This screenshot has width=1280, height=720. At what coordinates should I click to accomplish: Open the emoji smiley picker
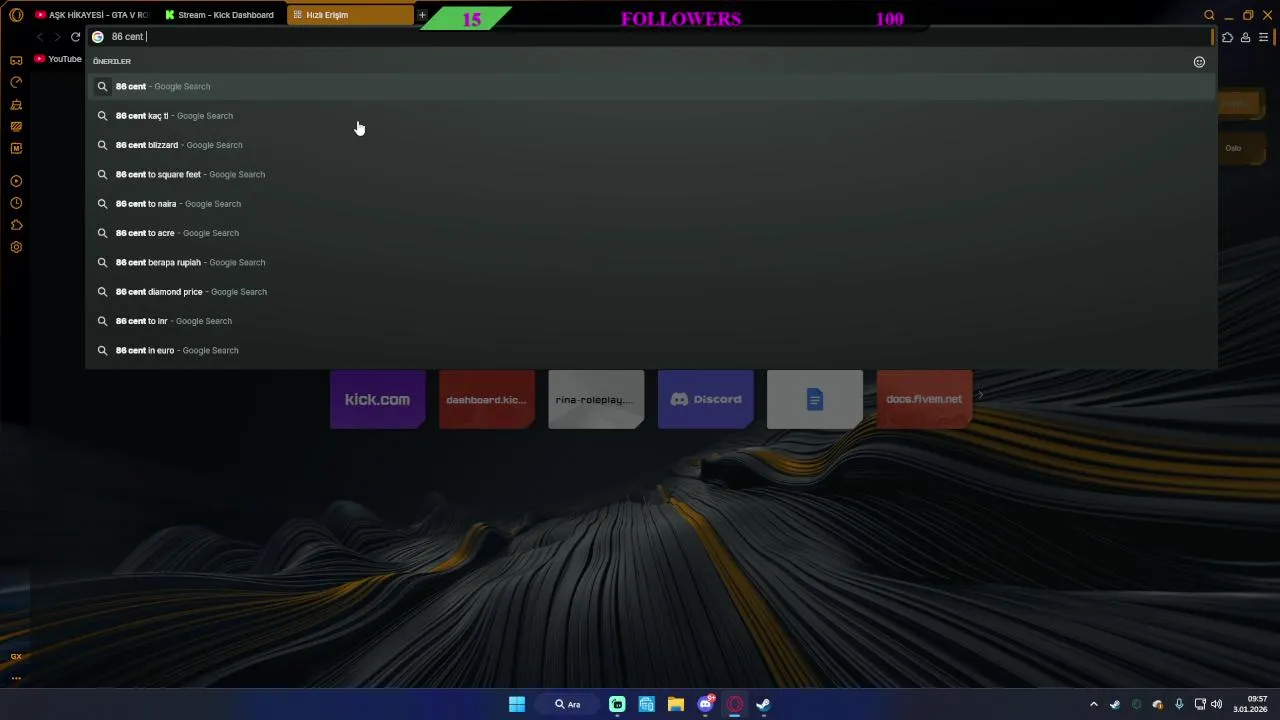1199,62
